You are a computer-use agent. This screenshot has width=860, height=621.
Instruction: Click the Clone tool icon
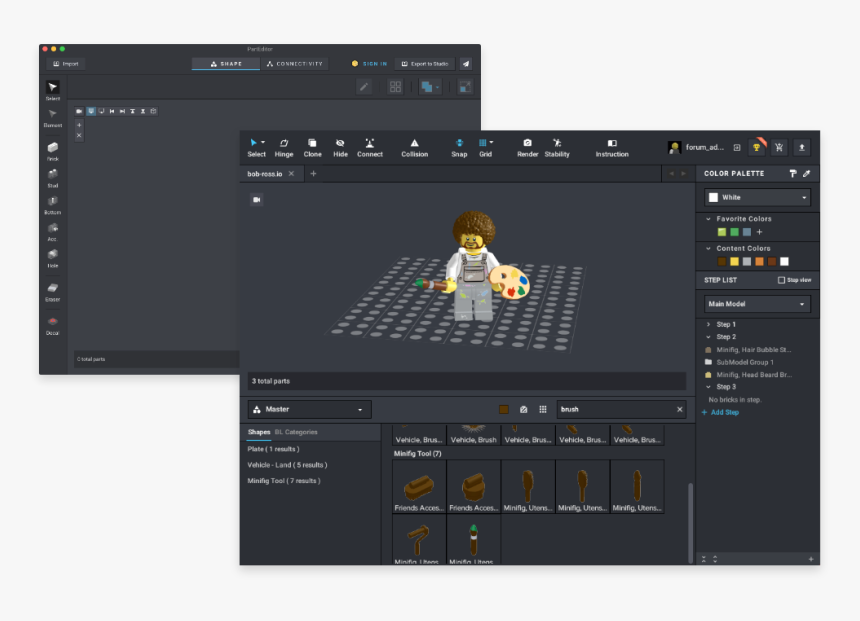(312, 147)
